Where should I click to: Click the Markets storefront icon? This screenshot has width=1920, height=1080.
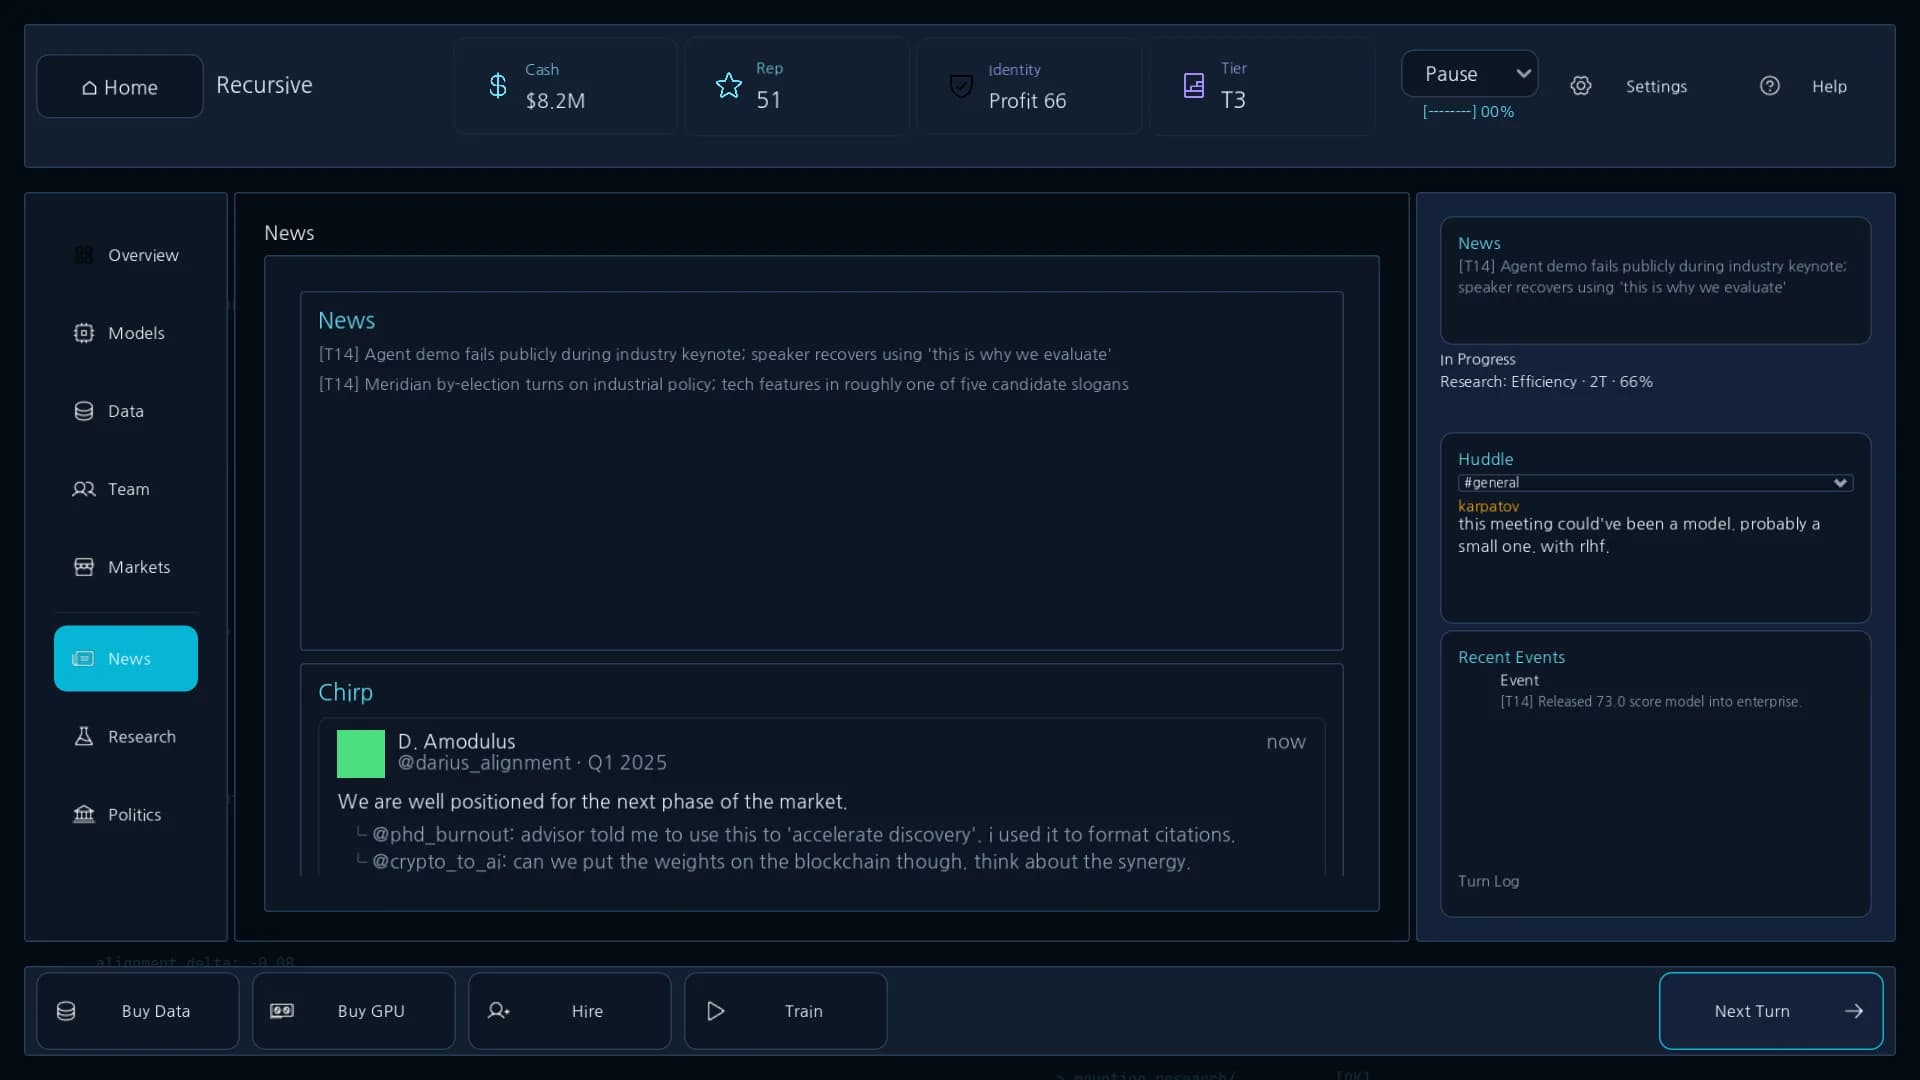click(x=84, y=567)
